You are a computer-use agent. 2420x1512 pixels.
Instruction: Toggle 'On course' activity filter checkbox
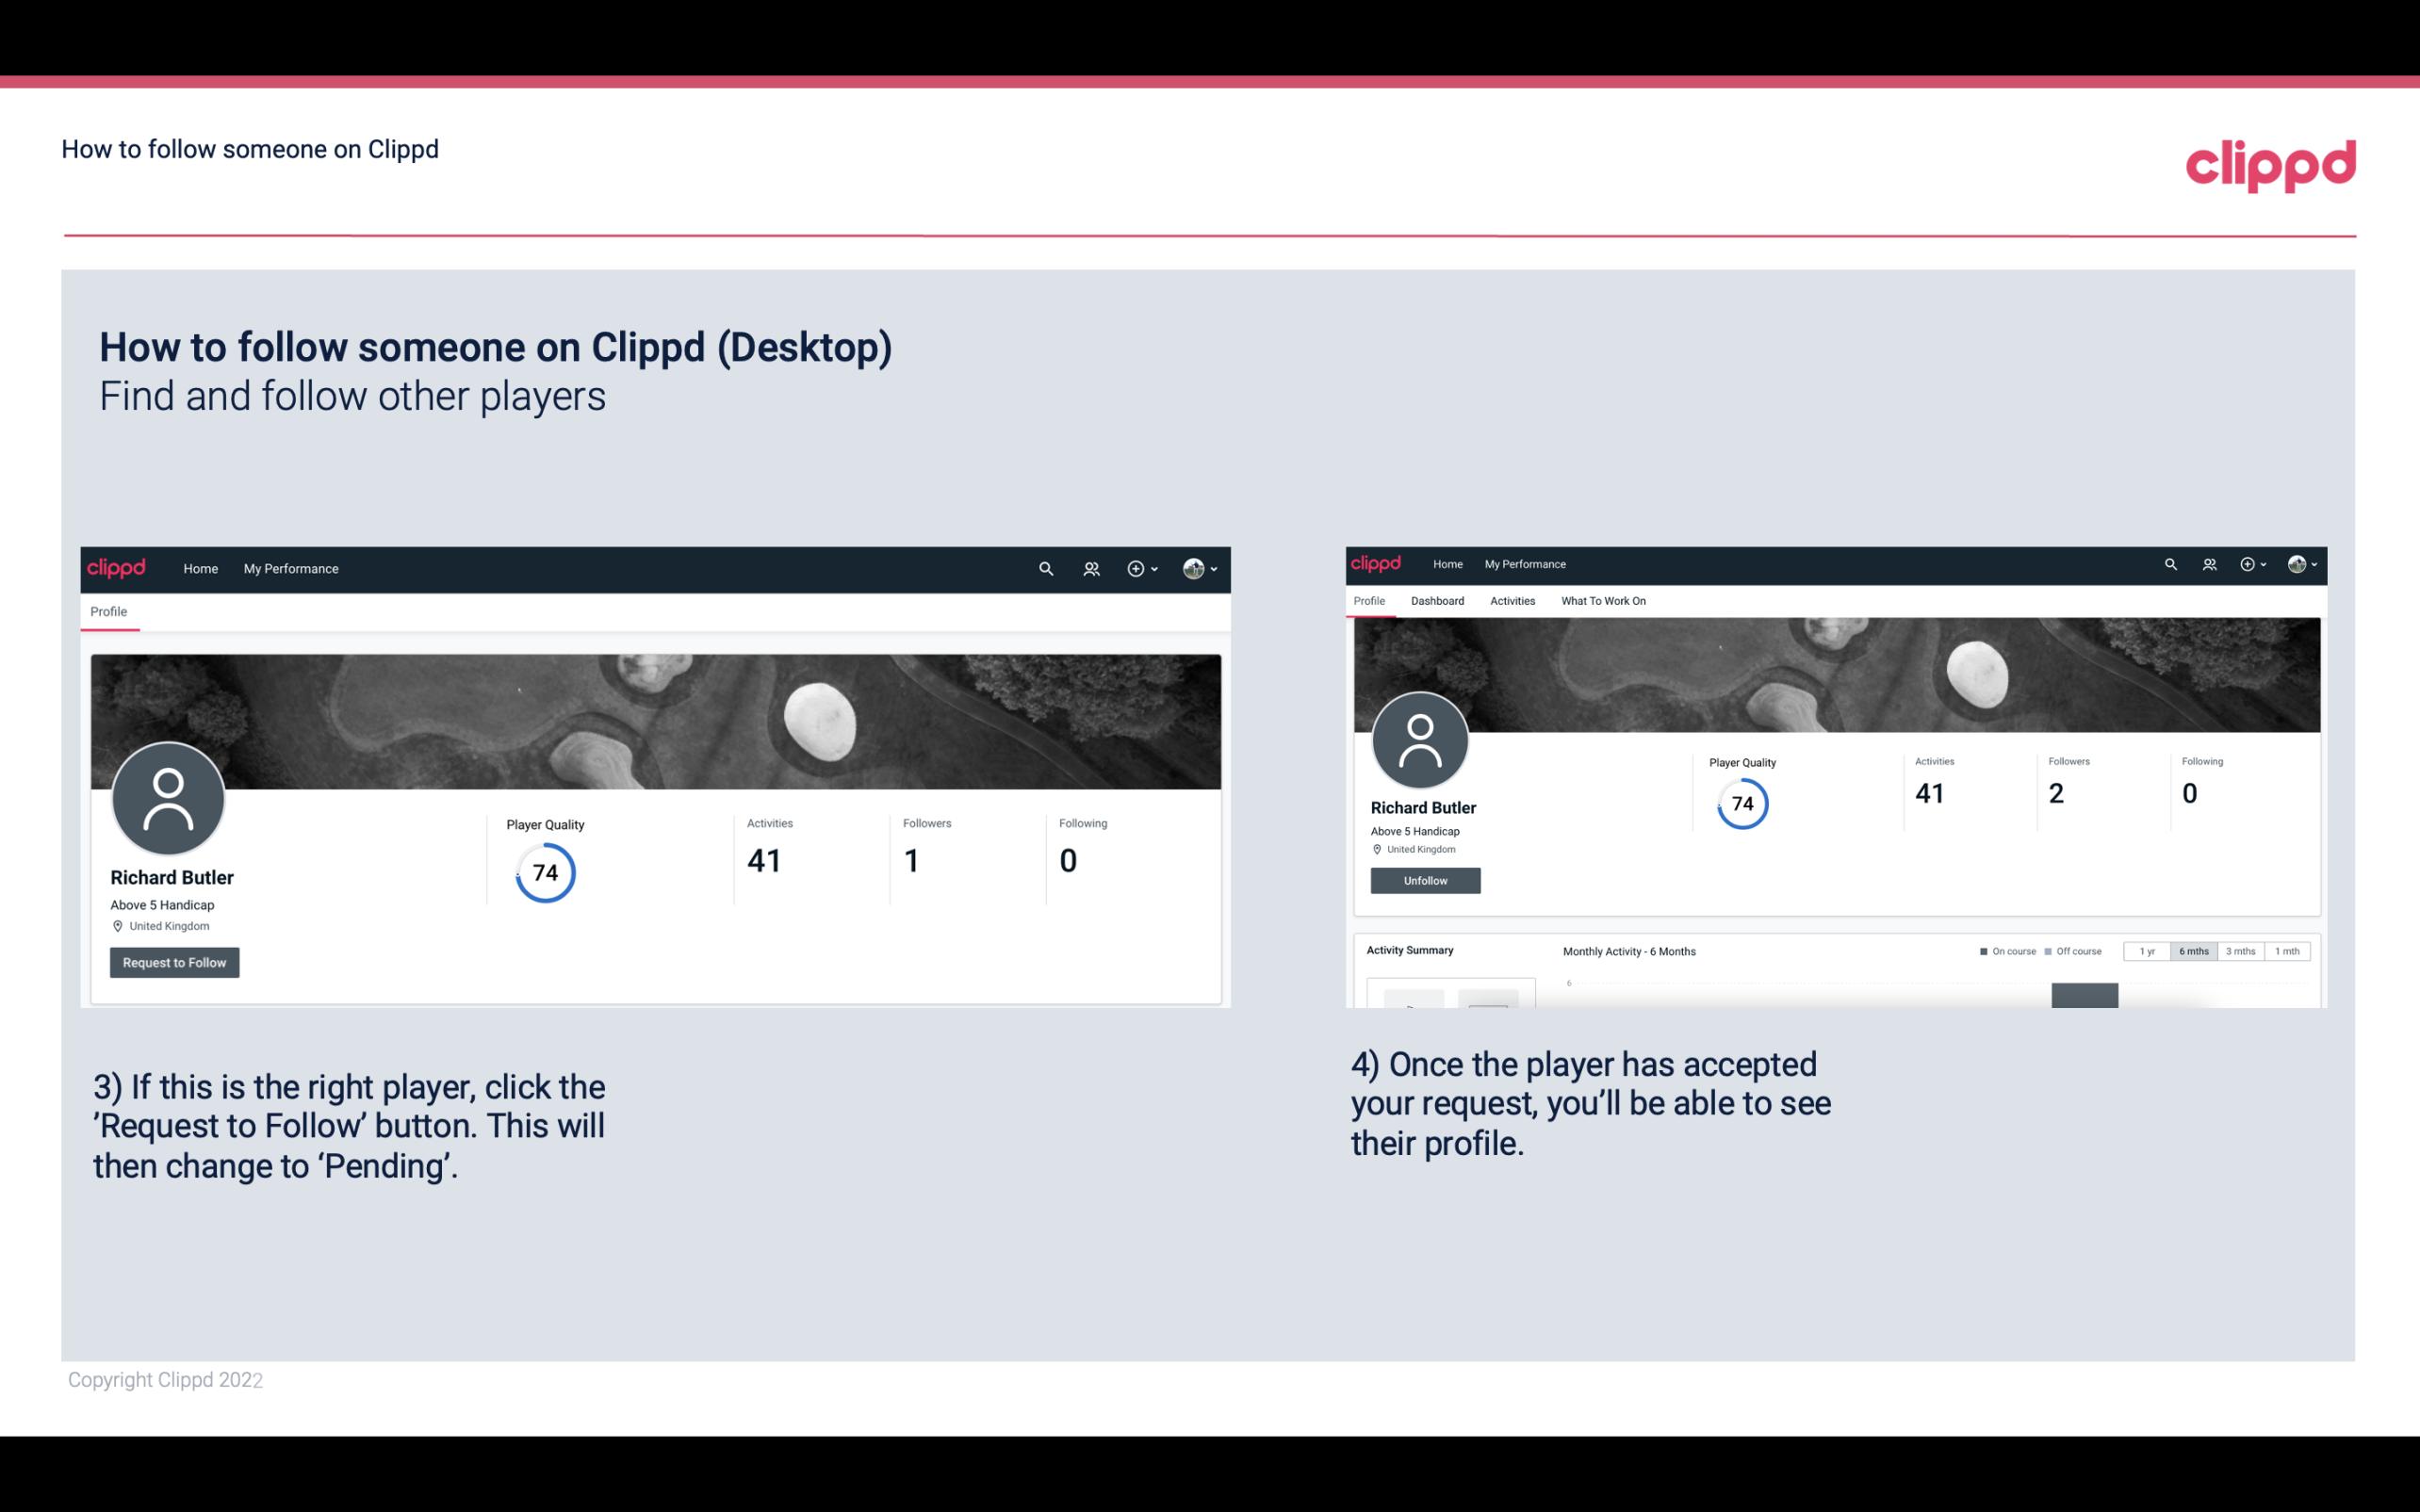[1985, 951]
